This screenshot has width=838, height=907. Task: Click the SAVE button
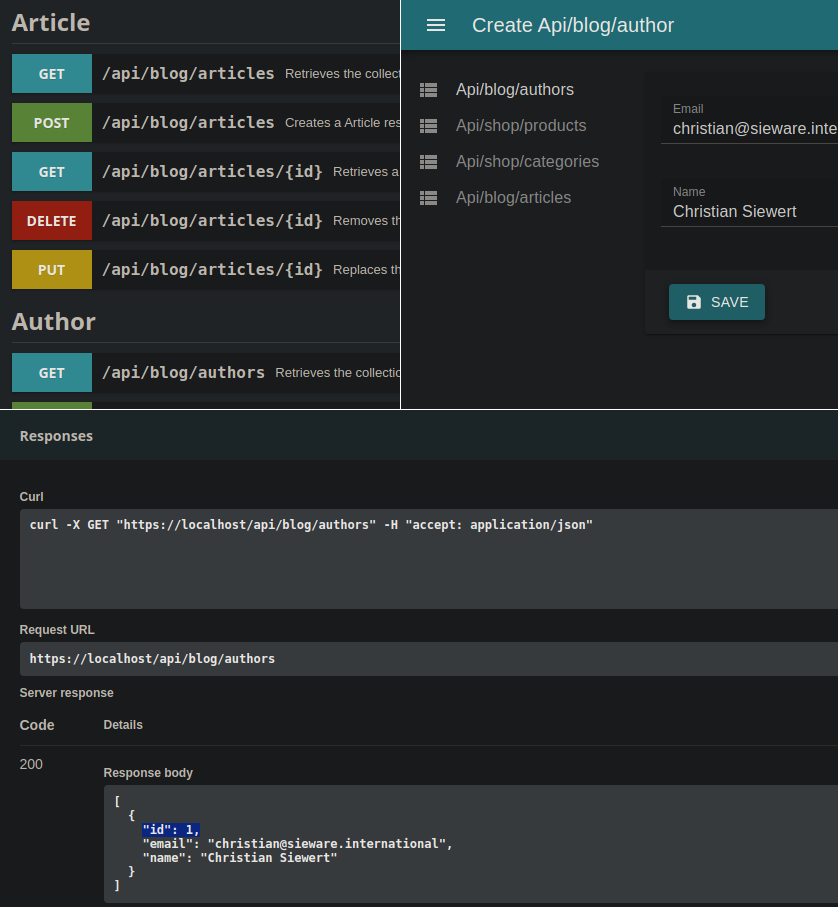[x=717, y=302]
